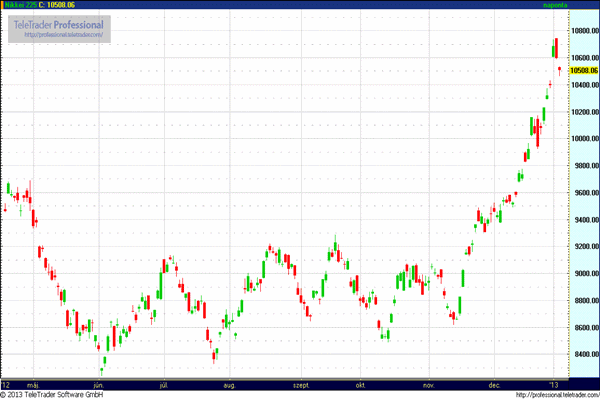Select the 'máj.' month marker on time axis
Viewport: 600px width, 400px height.
[31, 384]
